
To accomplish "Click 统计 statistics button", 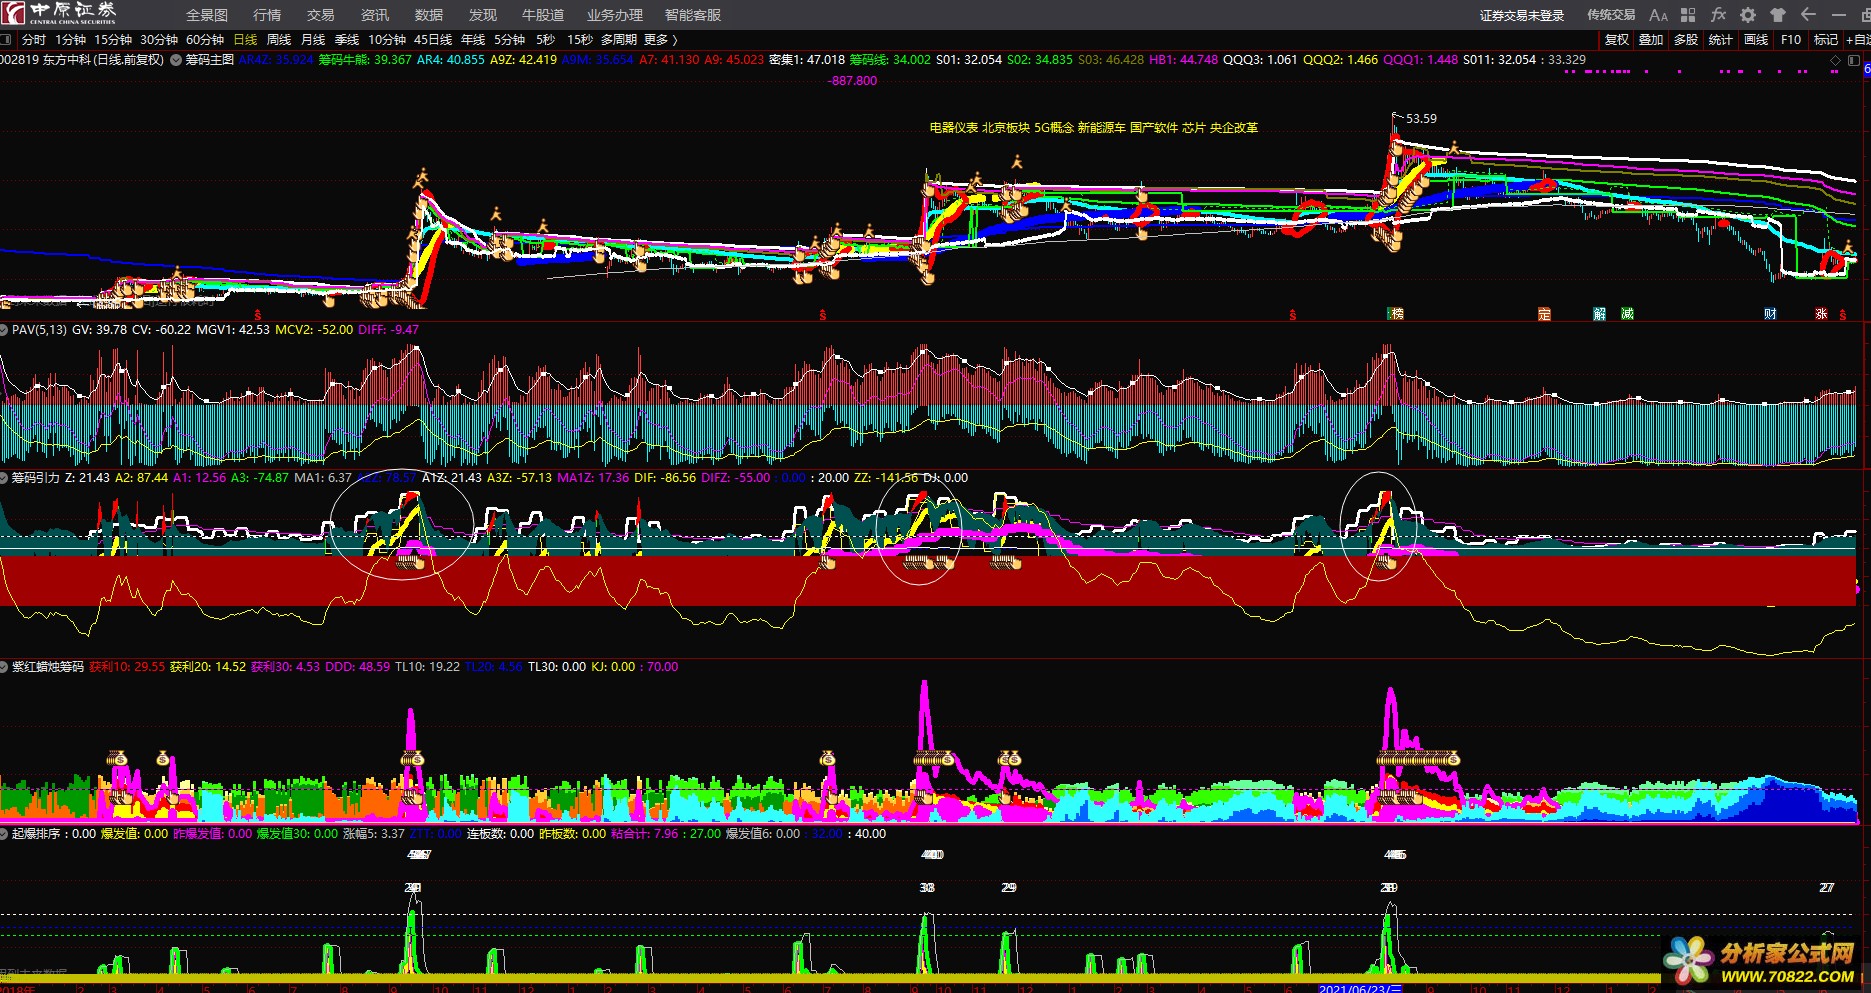I will pyautogui.click(x=1721, y=40).
